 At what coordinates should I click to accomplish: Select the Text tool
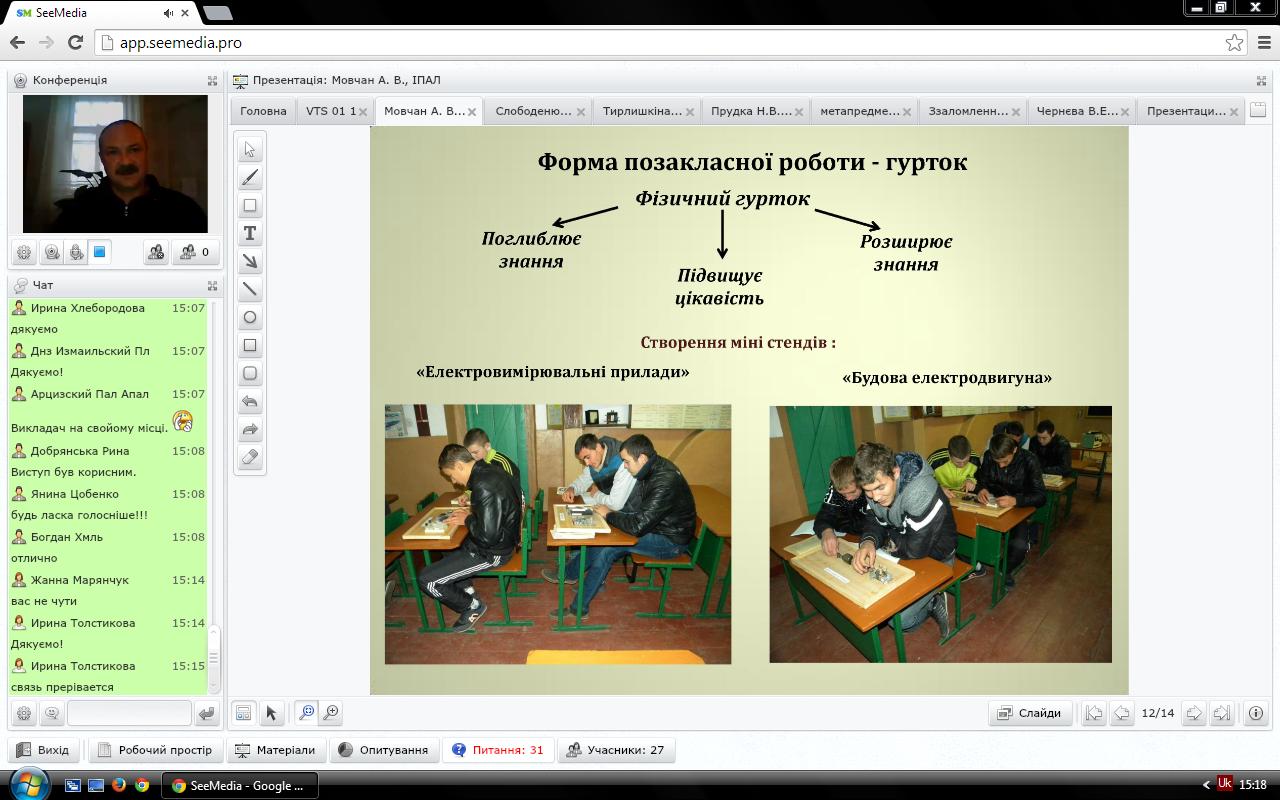pos(250,234)
